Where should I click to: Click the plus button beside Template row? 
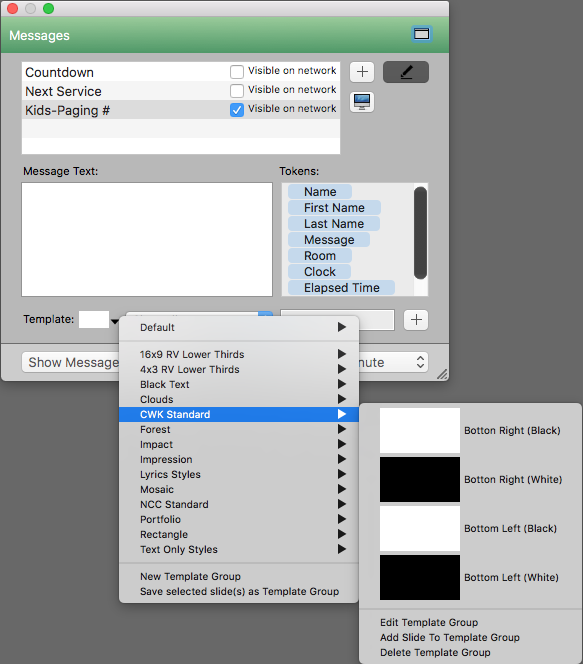(x=416, y=320)
